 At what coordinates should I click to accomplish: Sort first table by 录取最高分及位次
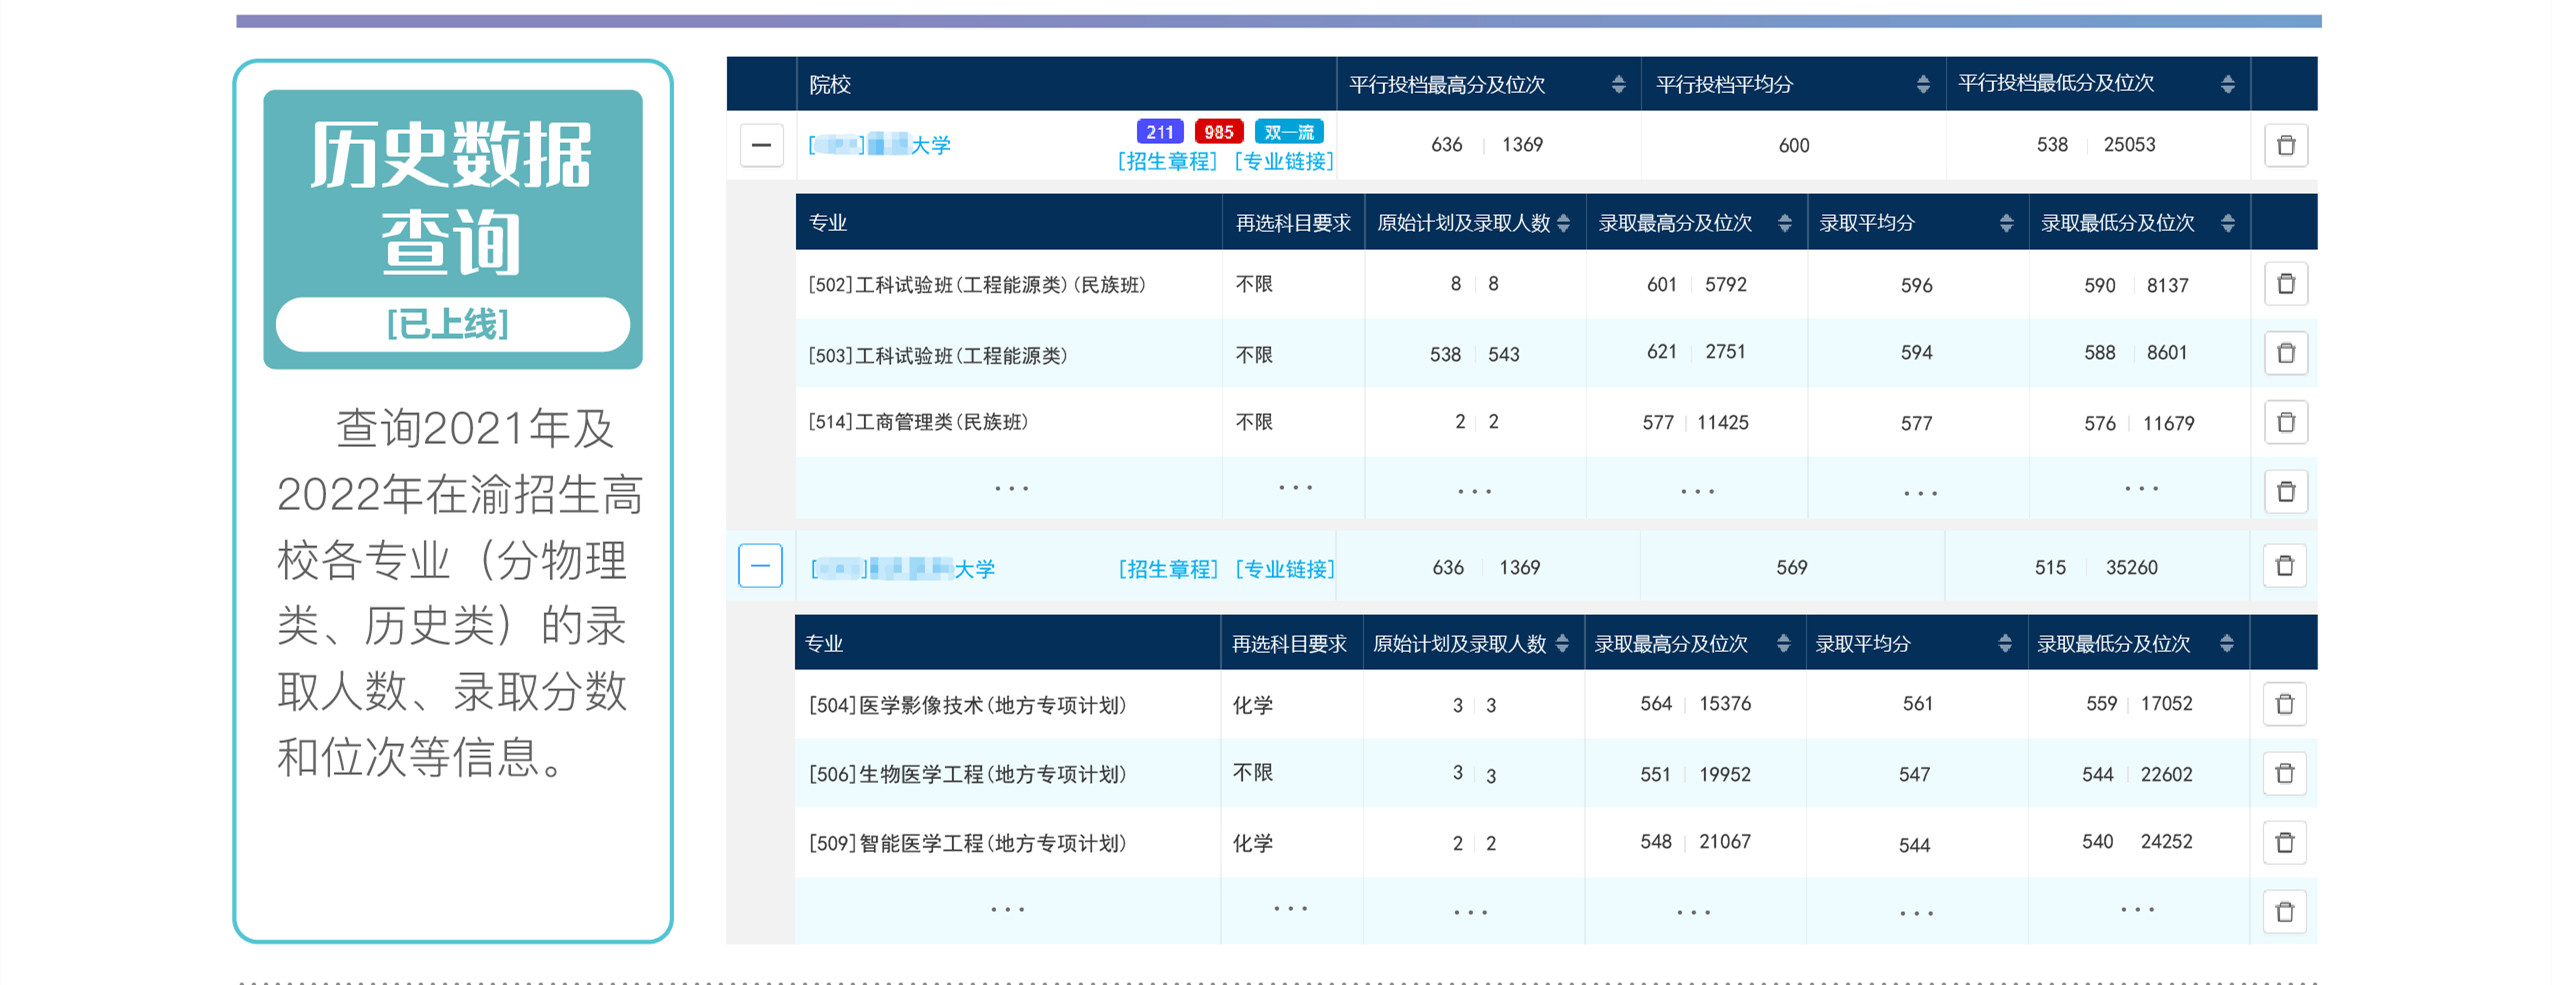pyautogui.click(x=1784, y=223)
